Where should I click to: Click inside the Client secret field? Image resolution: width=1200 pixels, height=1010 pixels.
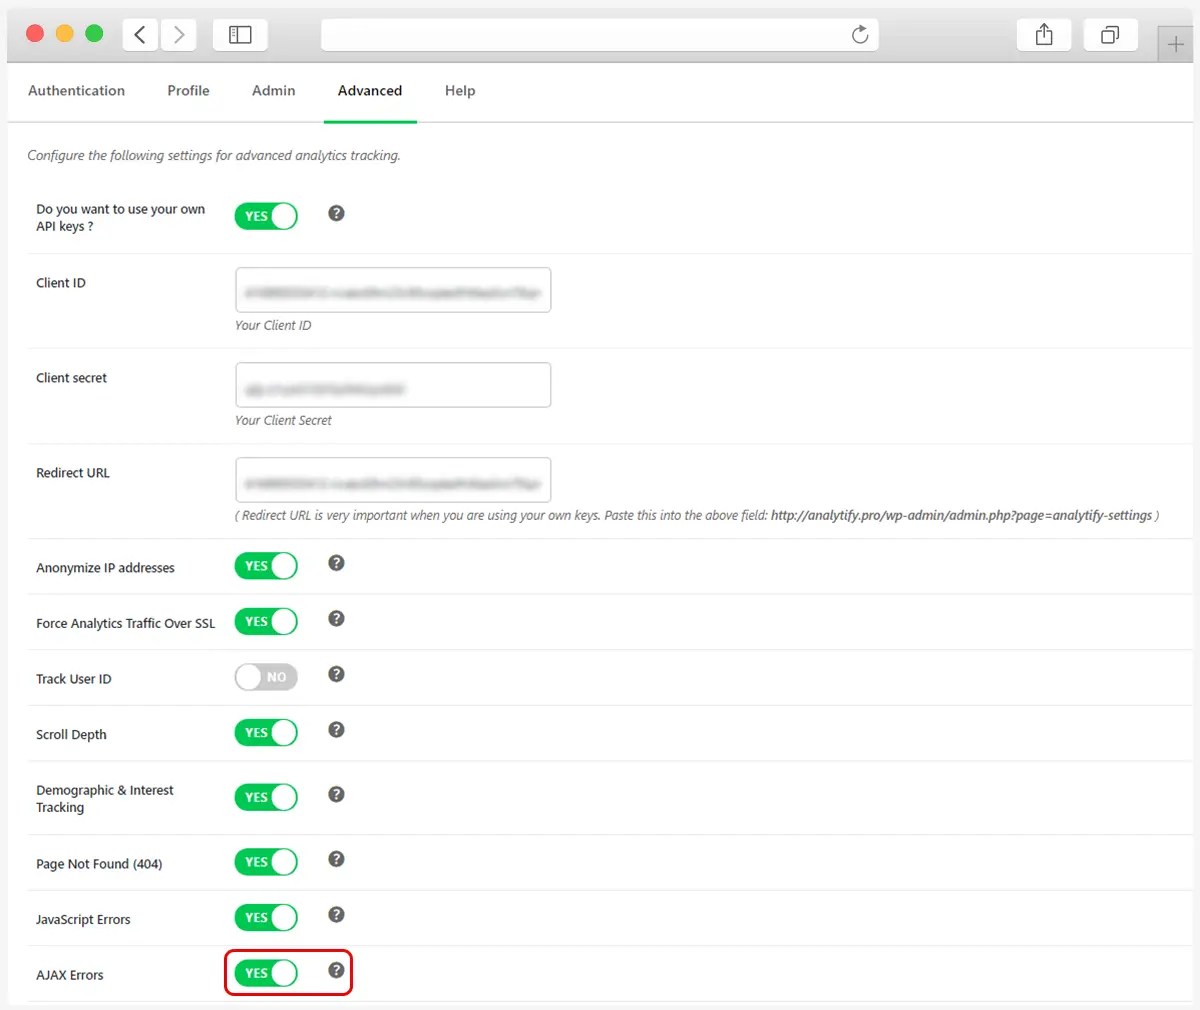392,384
